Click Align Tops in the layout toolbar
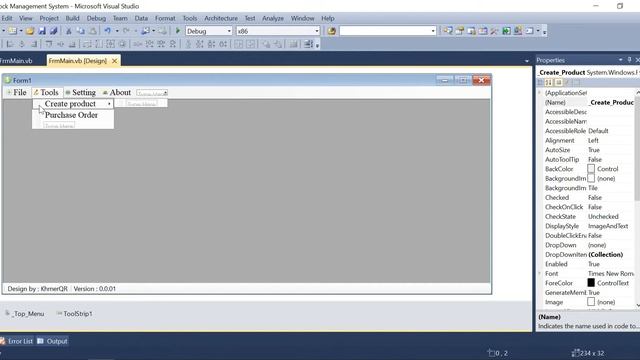The width and height of the screenshot is (640, 360). click(x=49, y=44)
